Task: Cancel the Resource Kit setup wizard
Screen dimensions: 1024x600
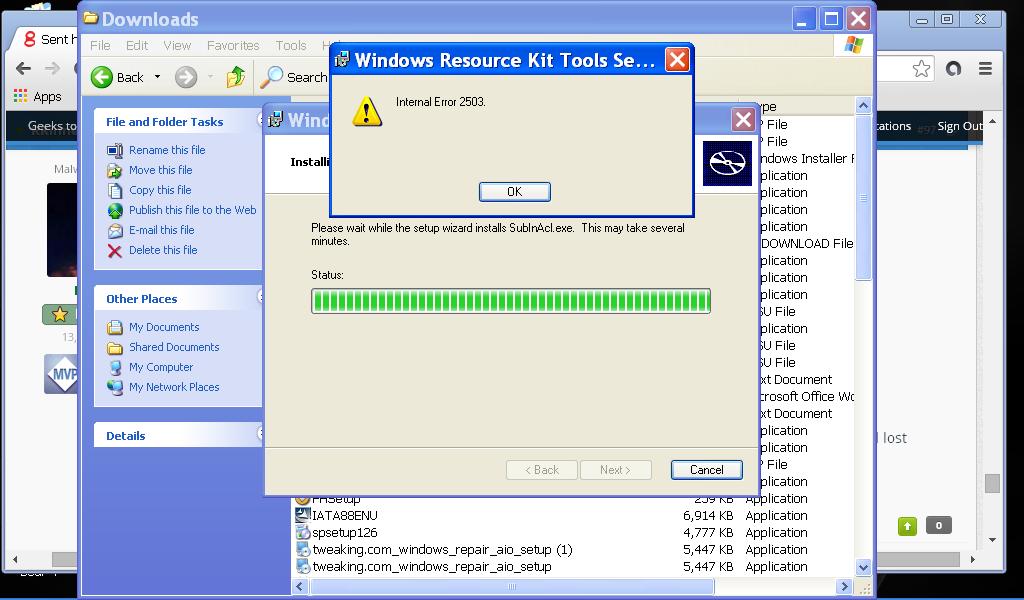Action: coord(707,470)
